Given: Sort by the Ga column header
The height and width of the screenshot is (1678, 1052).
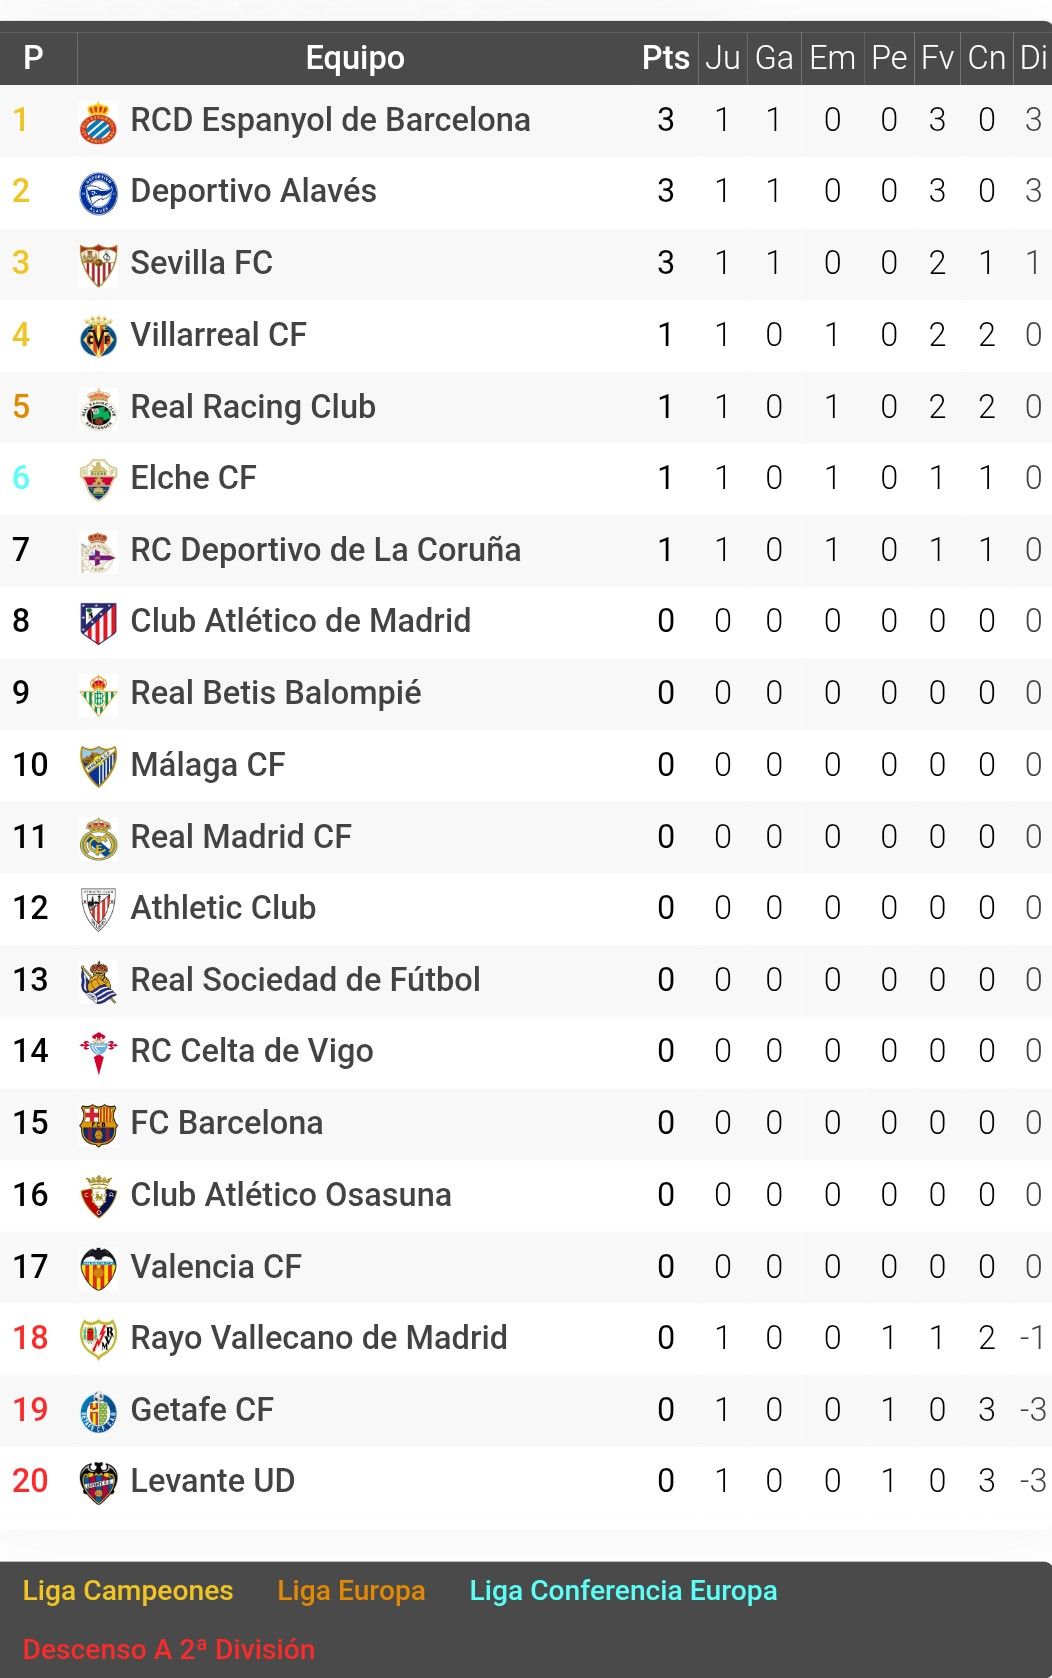Looking at the screenshot, I should coord(774,58).
